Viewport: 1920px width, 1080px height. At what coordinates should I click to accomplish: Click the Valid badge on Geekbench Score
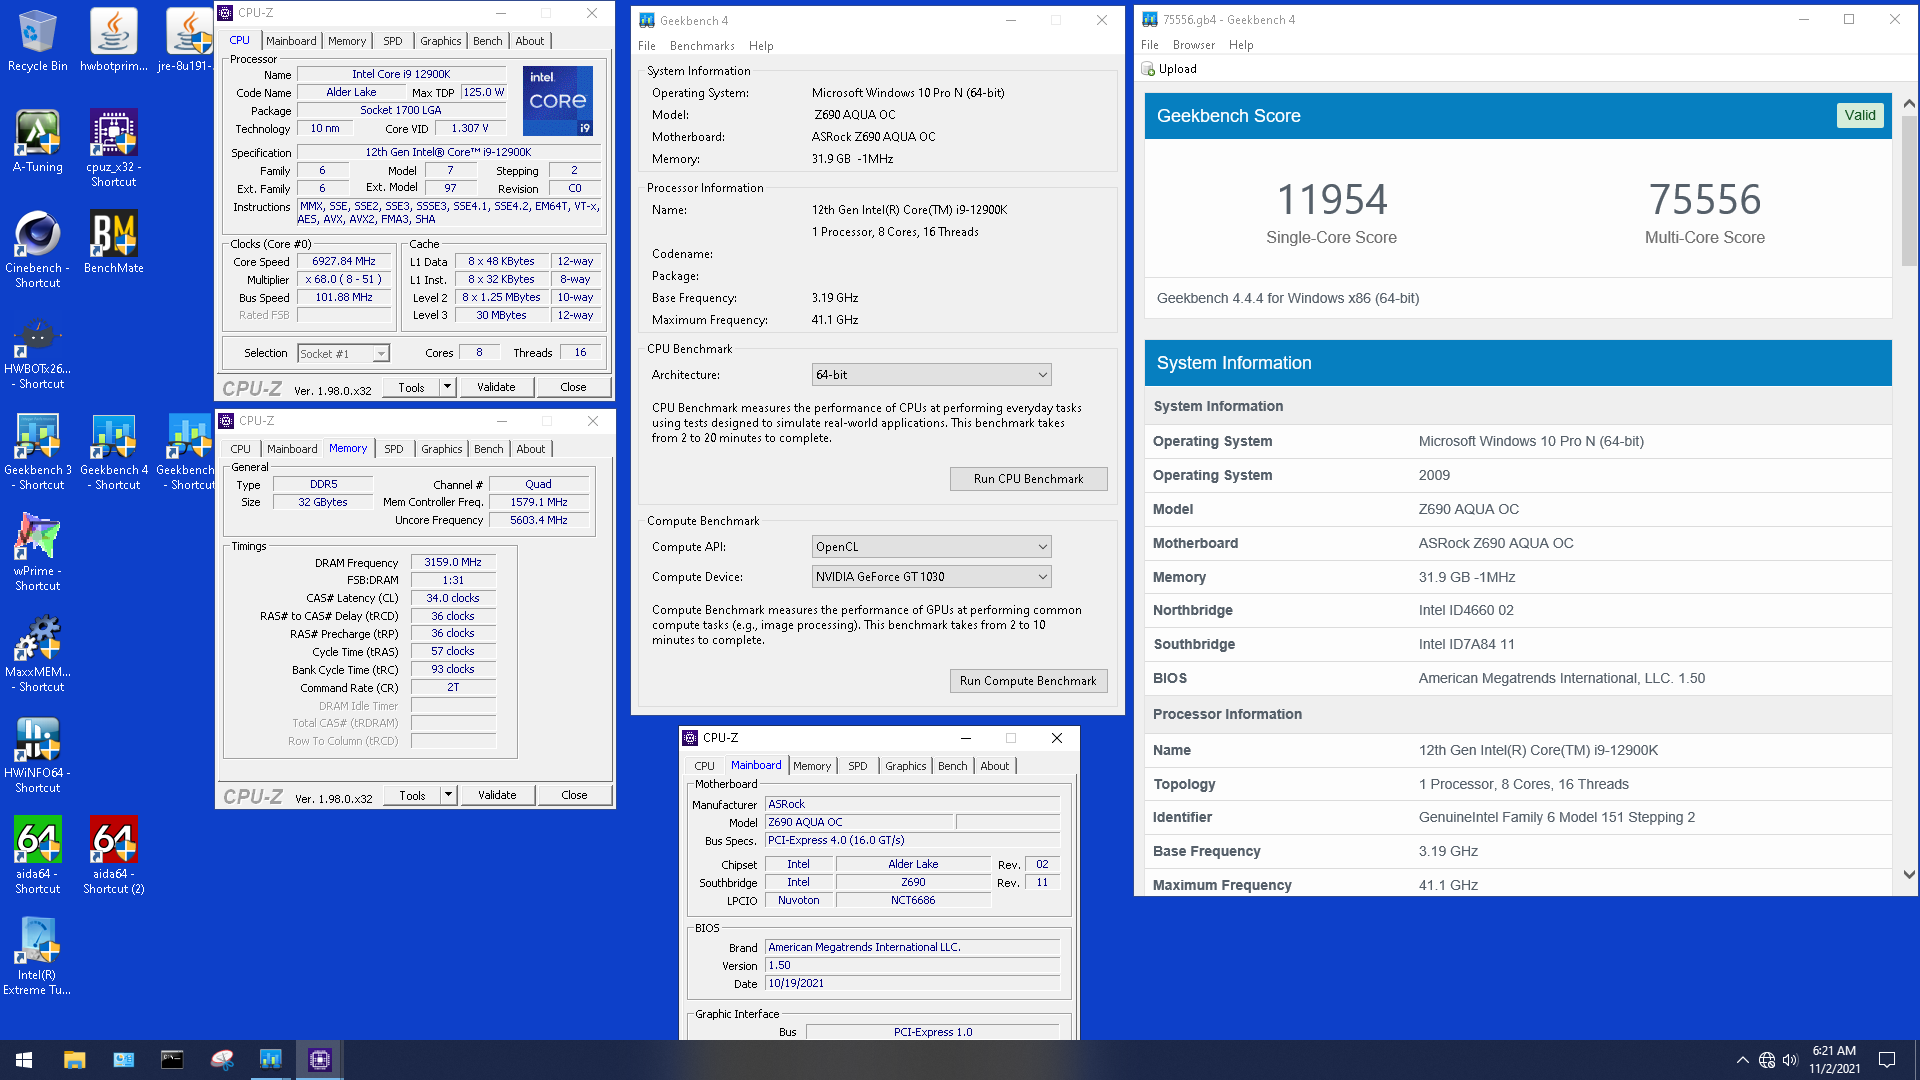point(1860,115)
